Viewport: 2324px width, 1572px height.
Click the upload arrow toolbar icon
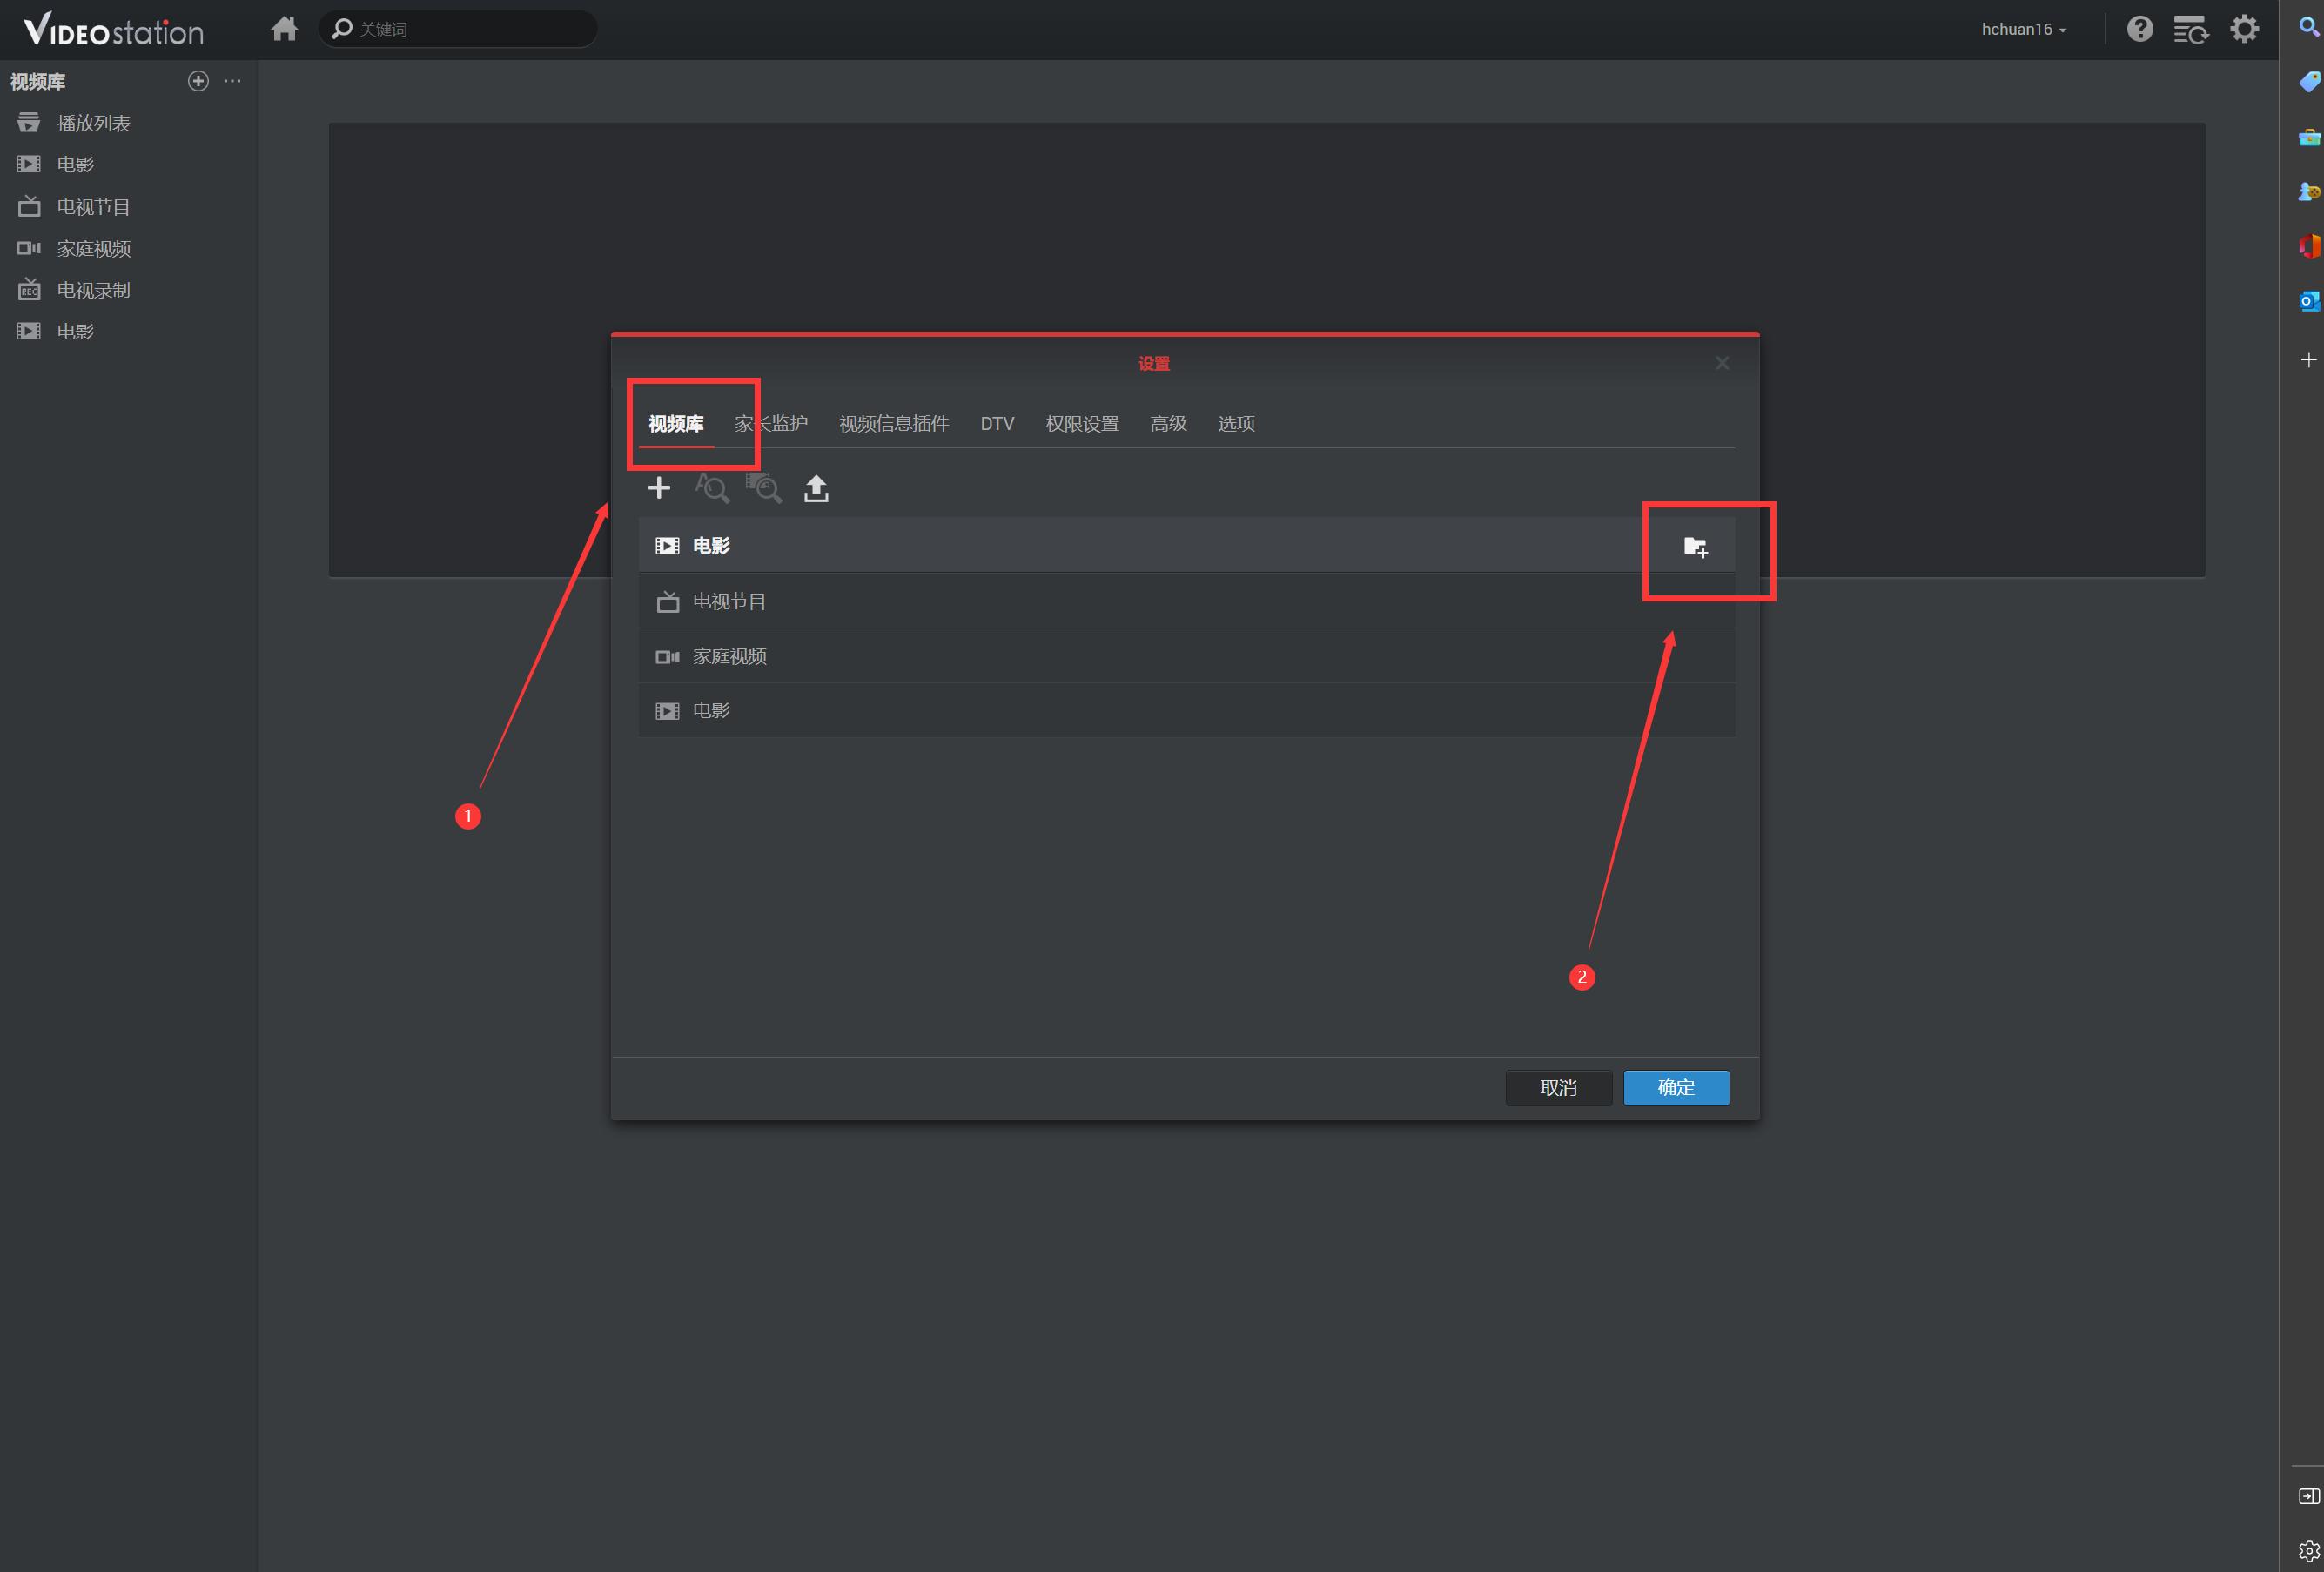click(816, 488)
